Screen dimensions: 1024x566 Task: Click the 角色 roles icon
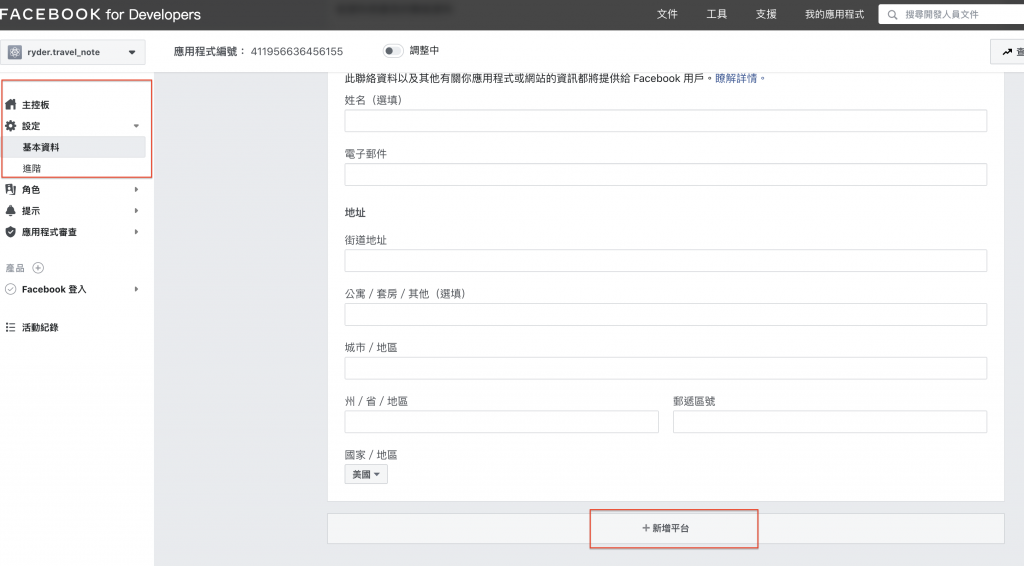10,189
